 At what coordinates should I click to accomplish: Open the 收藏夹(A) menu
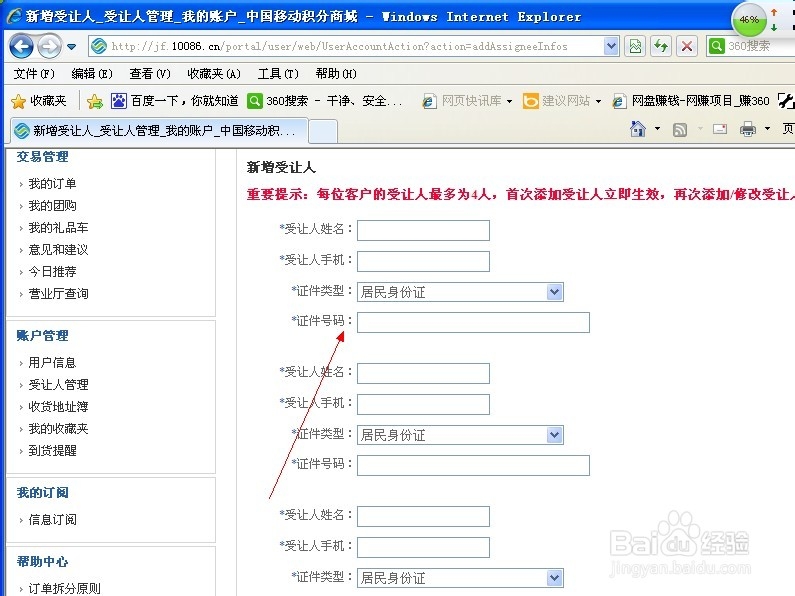[213, 74]
